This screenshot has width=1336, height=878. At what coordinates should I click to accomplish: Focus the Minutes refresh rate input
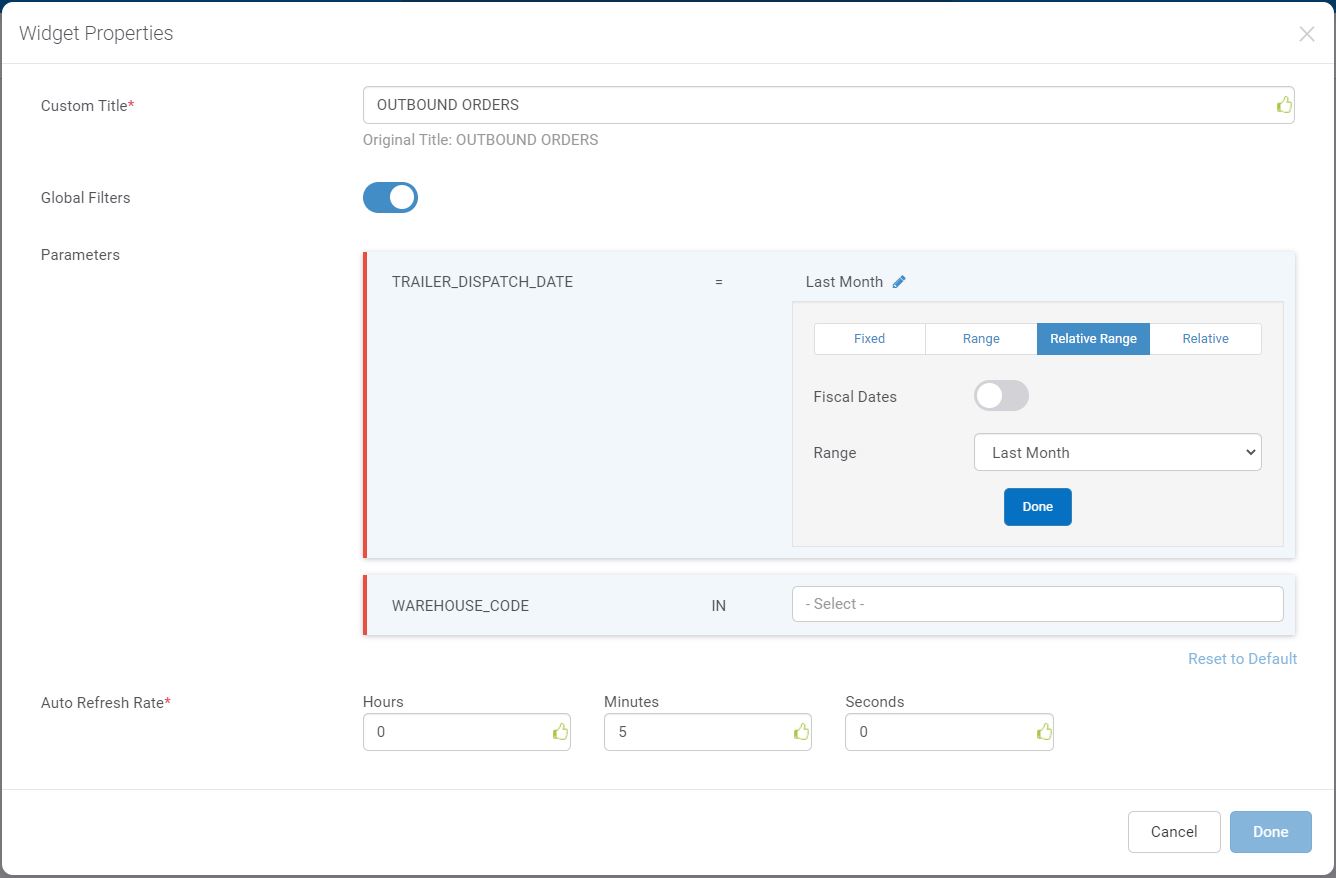(695, 732)
